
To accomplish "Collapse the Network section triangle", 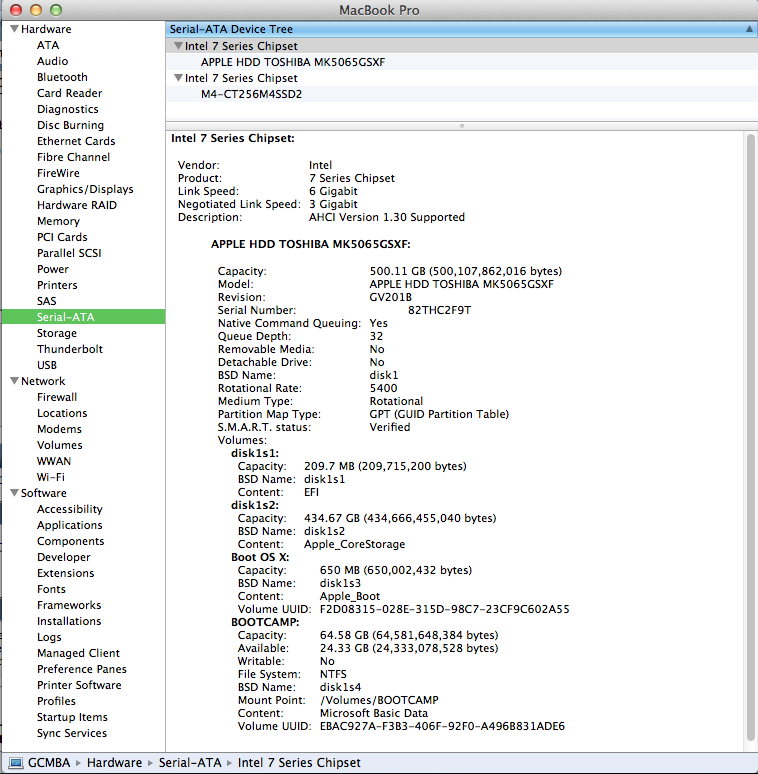I will click(x=14, y=381).
